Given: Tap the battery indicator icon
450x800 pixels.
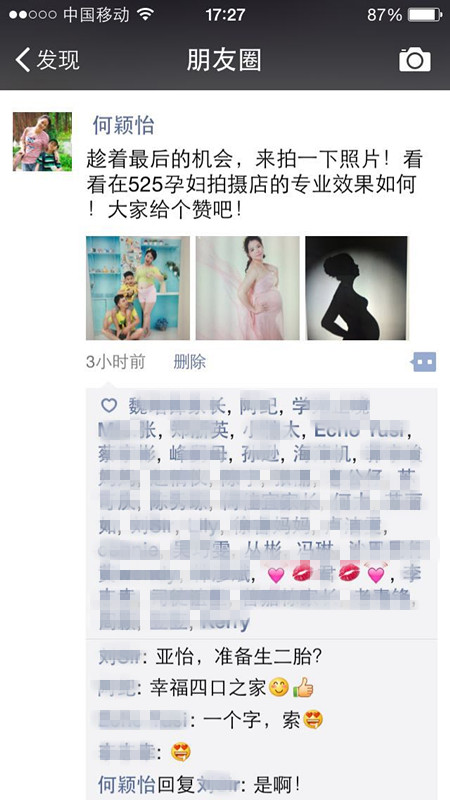Looking at the screenshot, I should tap(424, 15).
